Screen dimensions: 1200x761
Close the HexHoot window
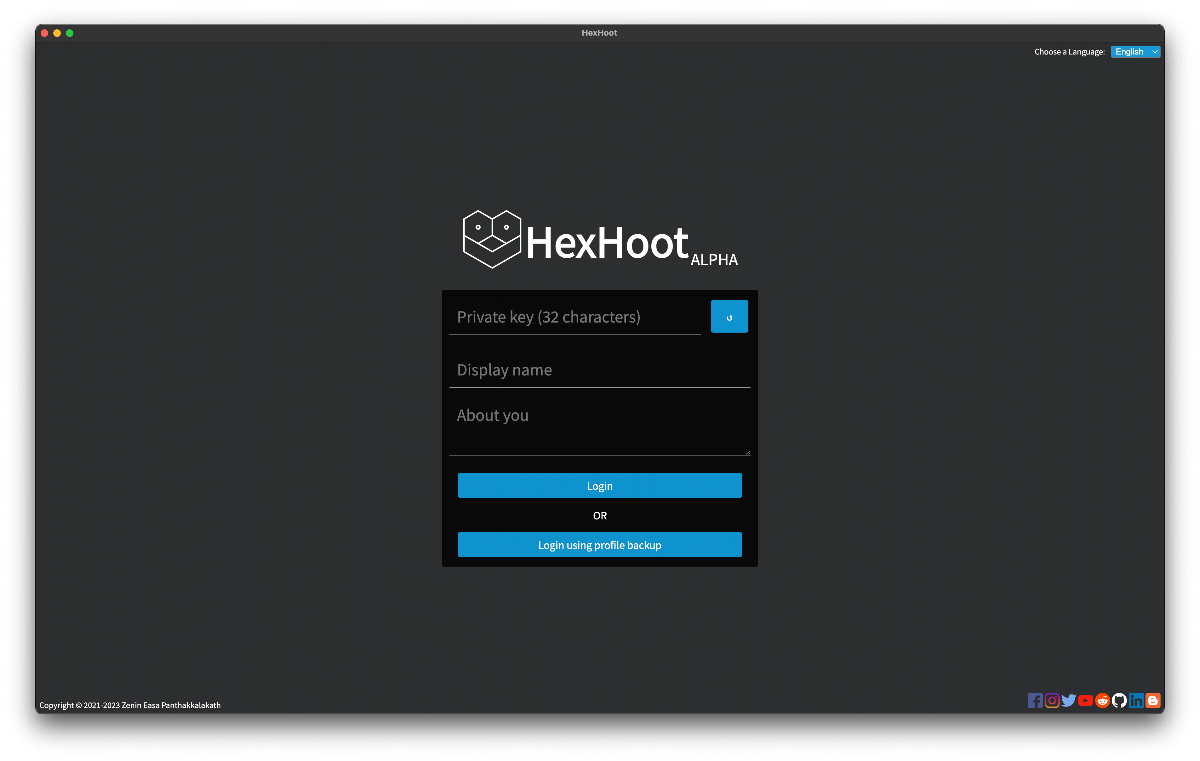point(44,33)
